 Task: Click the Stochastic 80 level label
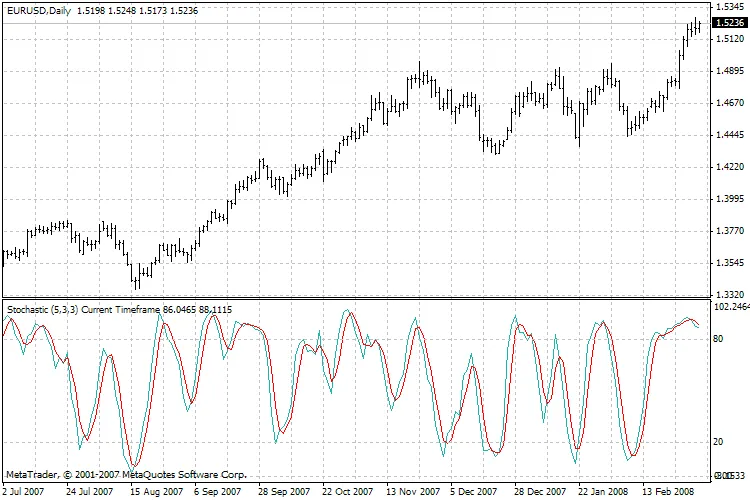click(x=717, y=340)
